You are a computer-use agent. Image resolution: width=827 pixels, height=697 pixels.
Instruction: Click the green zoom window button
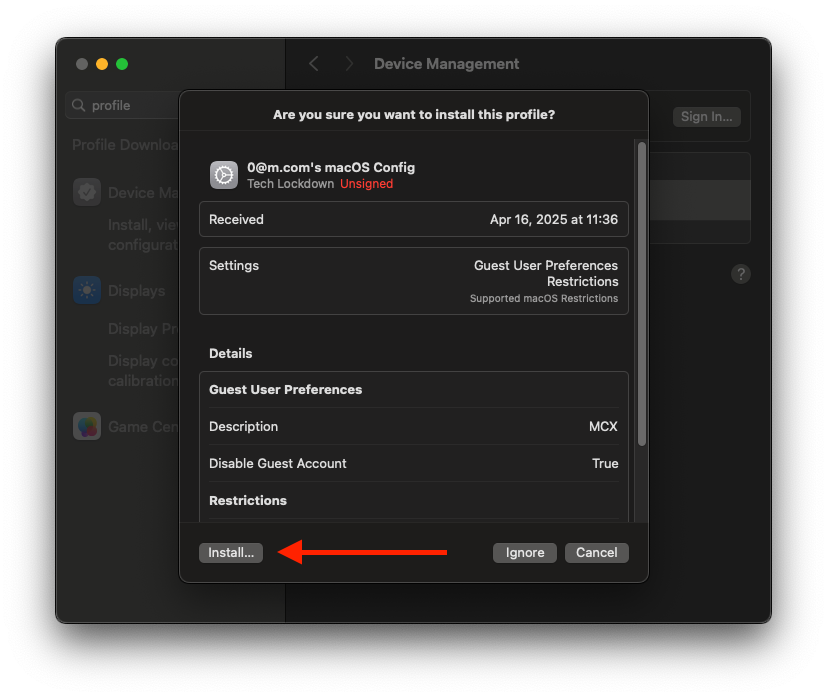[122, 64]
